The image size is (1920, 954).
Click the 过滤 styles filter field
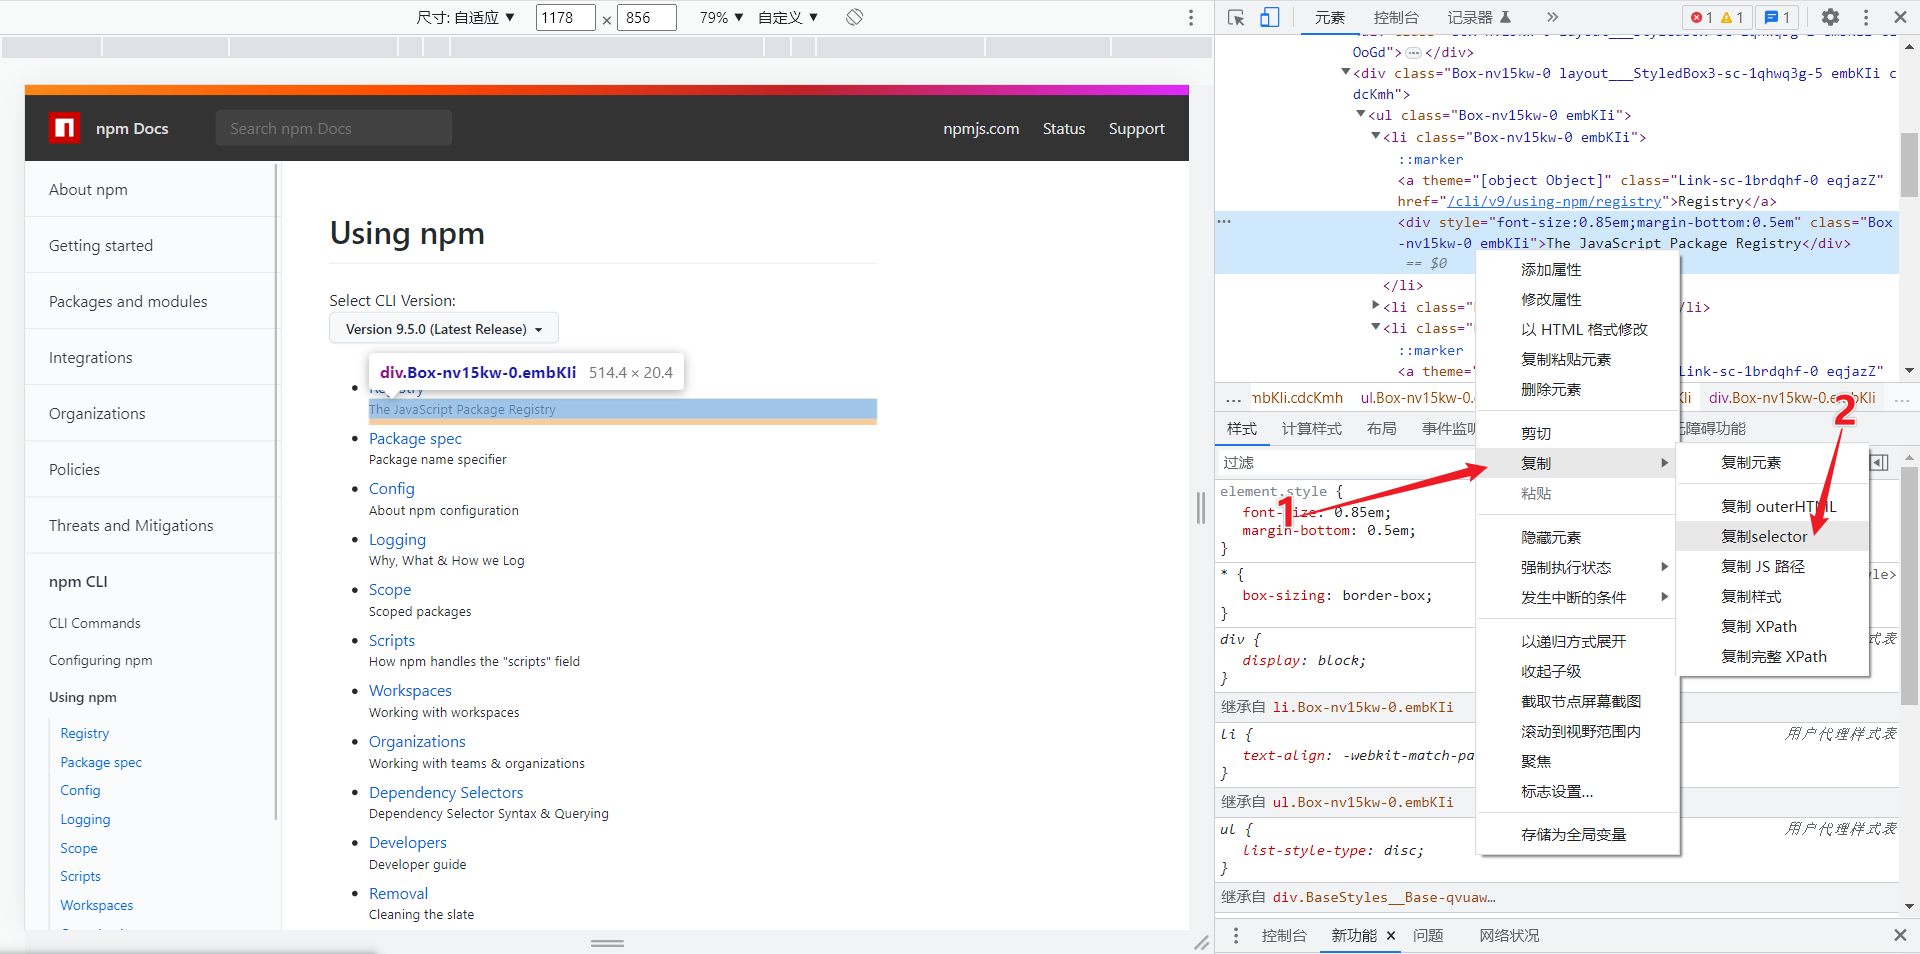(1345, 462)
